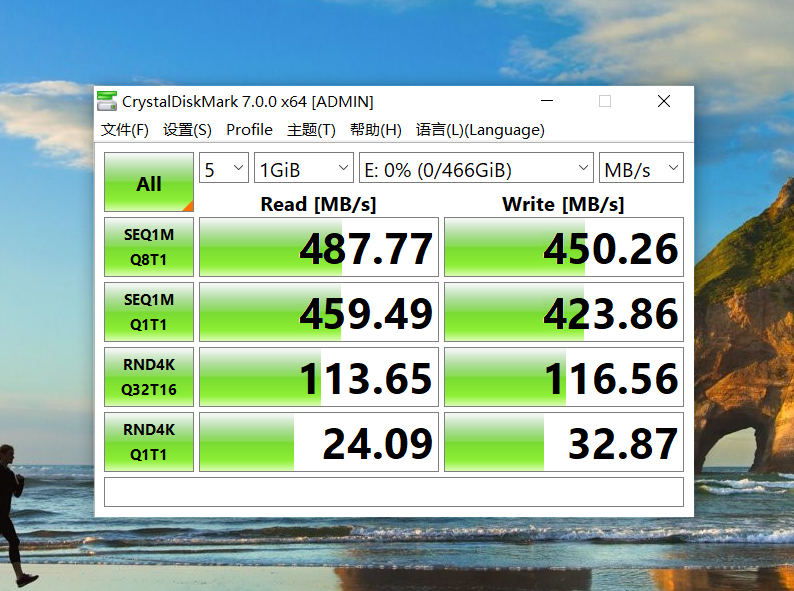This screenshot has width=794, height=591.
Task: Click the 487.77 sequential read result
Action: pyautogui.click(x=319, y=247)
